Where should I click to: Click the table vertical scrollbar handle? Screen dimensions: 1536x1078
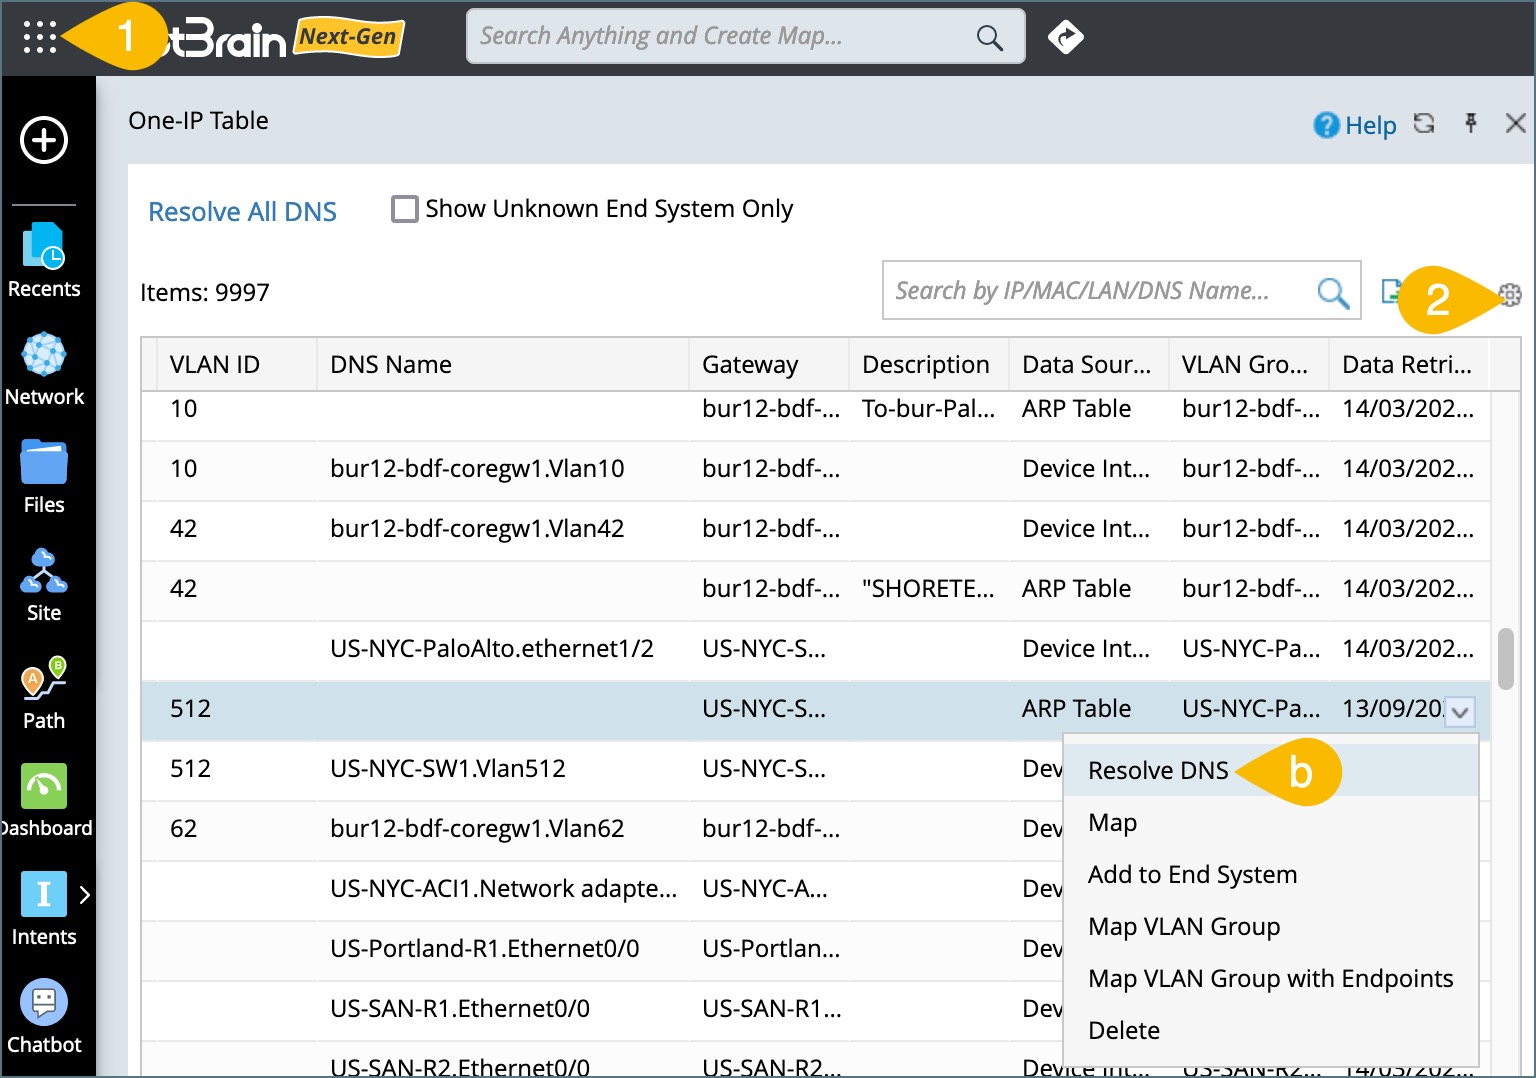[x=1505, y=658]
